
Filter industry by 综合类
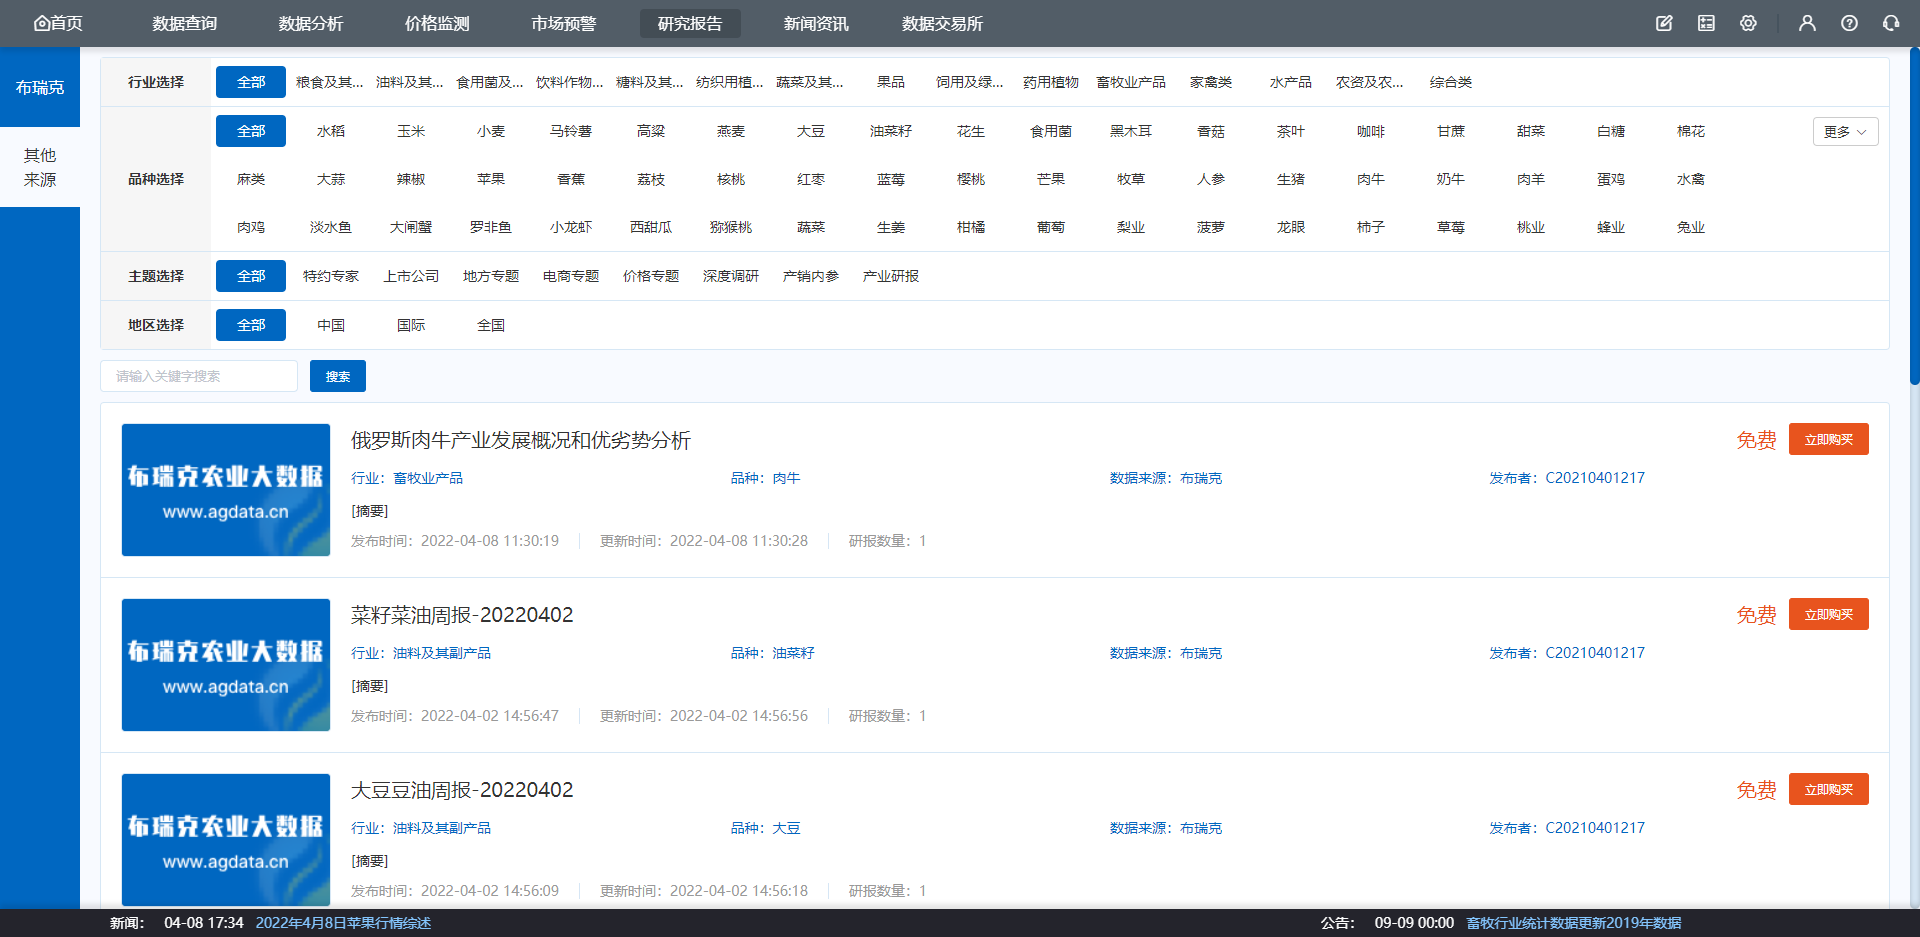(x=1451, y=82)
